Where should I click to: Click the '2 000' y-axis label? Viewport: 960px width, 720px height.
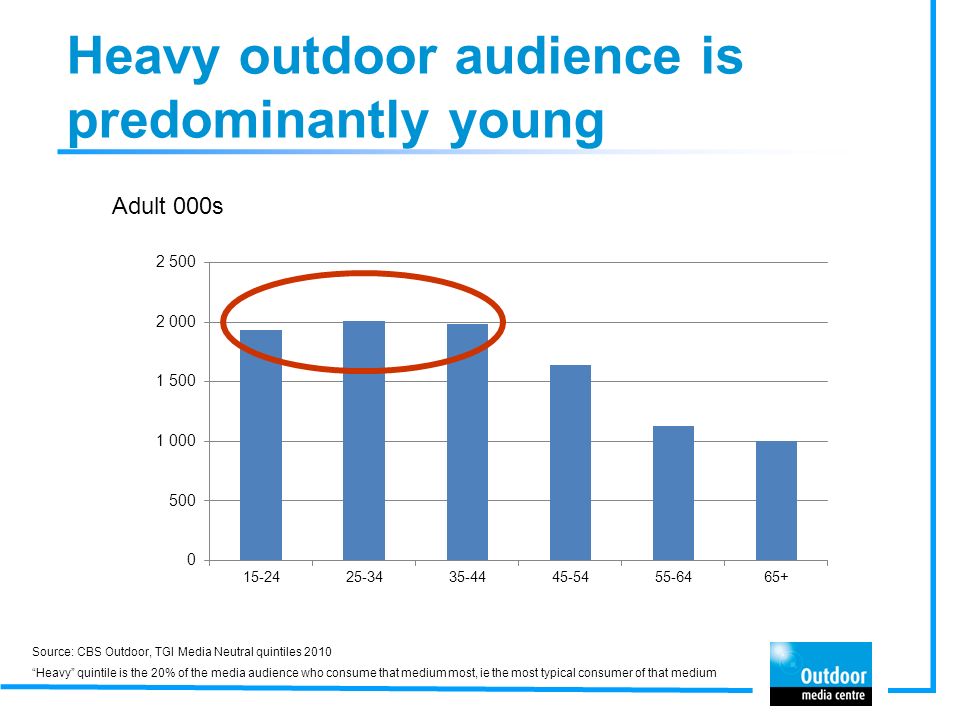tap(176, 322)
